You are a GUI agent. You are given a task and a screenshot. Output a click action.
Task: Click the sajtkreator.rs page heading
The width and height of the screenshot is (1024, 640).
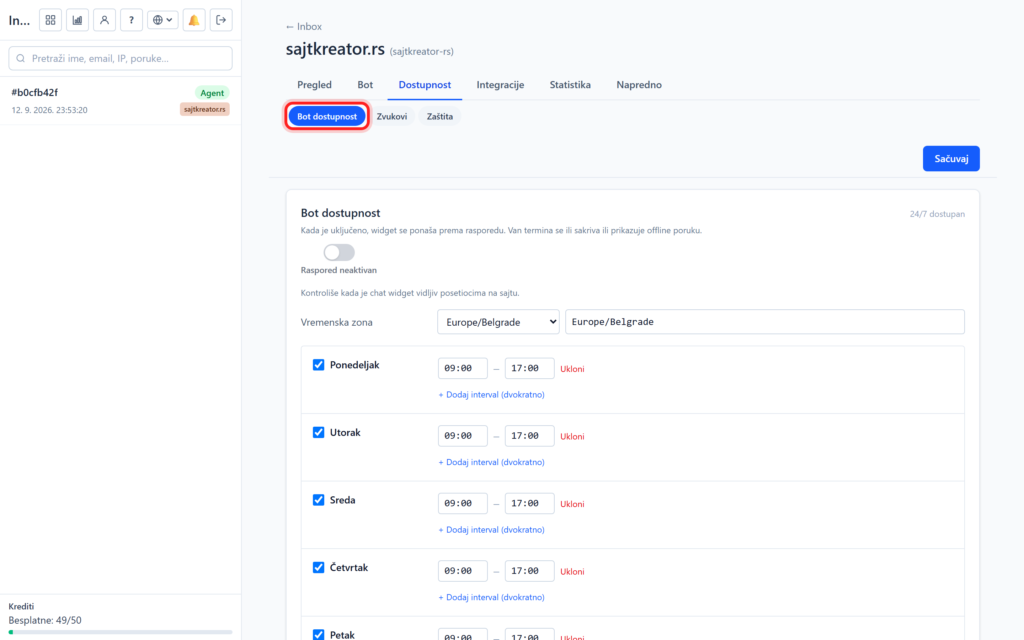[x=335, y=49]
